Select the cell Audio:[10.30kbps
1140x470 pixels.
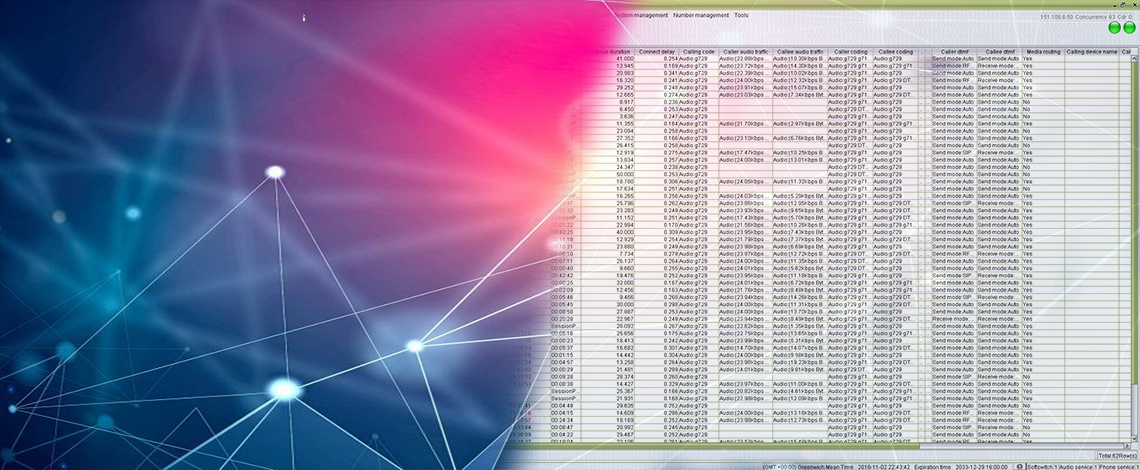pos(800,59)
